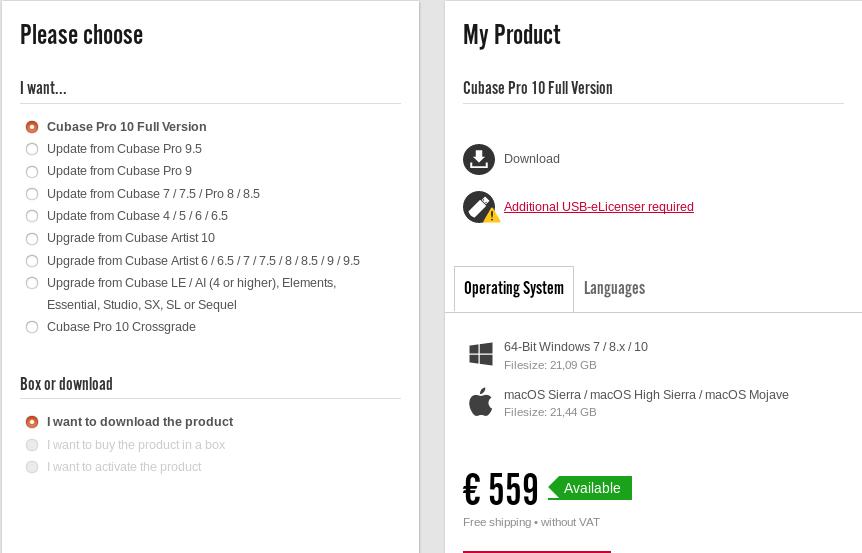Image resolution: width=862 pixels, height=553 pixels.
Task: Choose Update from Cubase 4 / 5 / 6 / 6.5
Action: pyautogui.click(x=32, y=216)
